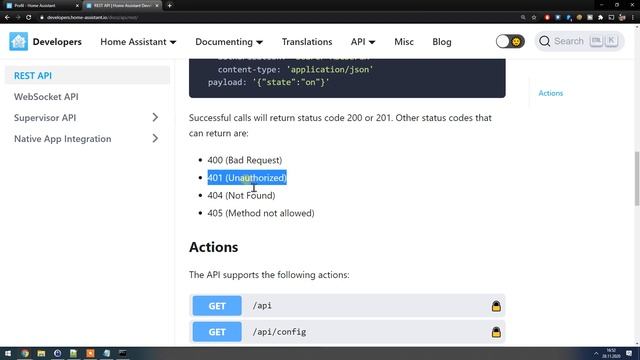
Task: Click the highlighted 401 (Unauthorized) text
Action: (x=247, y=178)
